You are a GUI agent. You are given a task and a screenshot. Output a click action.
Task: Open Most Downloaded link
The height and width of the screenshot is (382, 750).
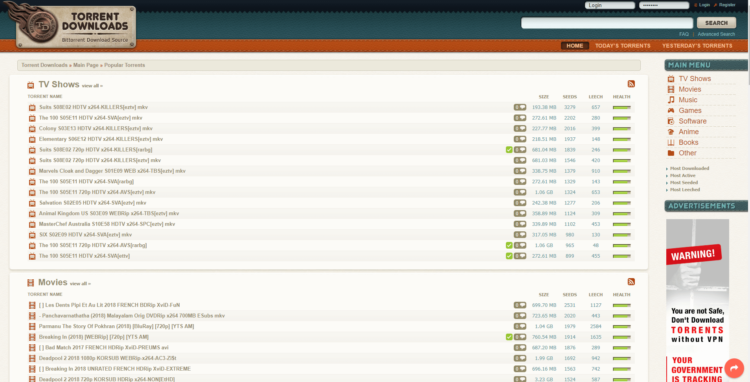(689, 168)
